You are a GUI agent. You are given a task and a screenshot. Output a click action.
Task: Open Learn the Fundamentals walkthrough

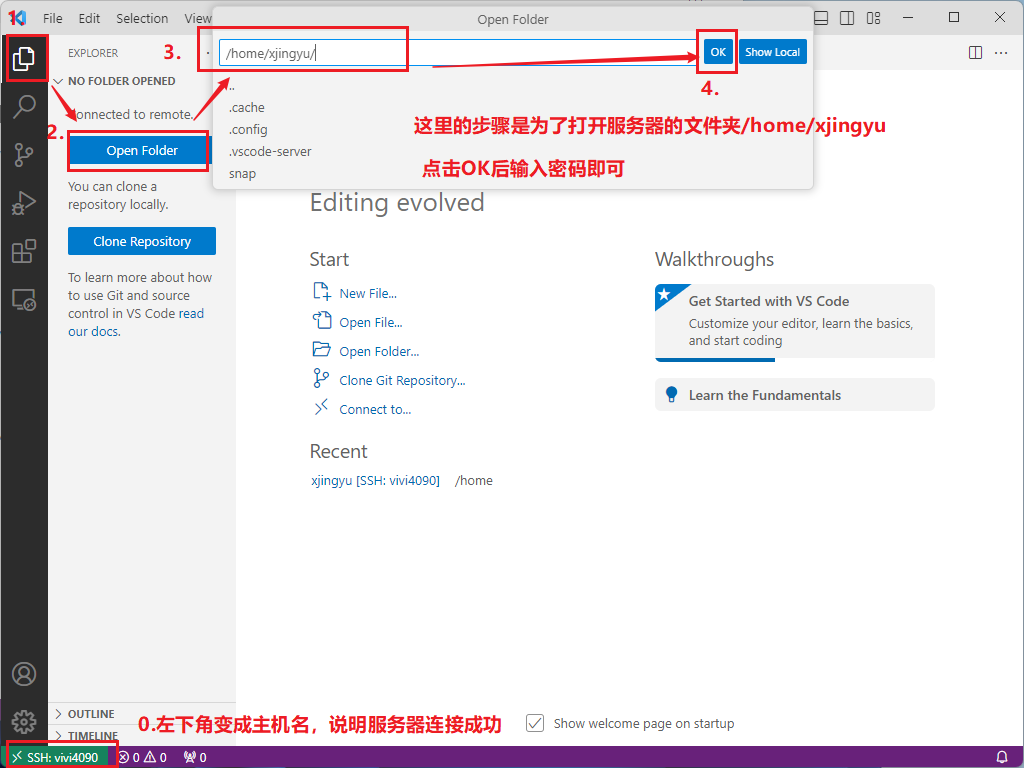(x=795, y=394)
